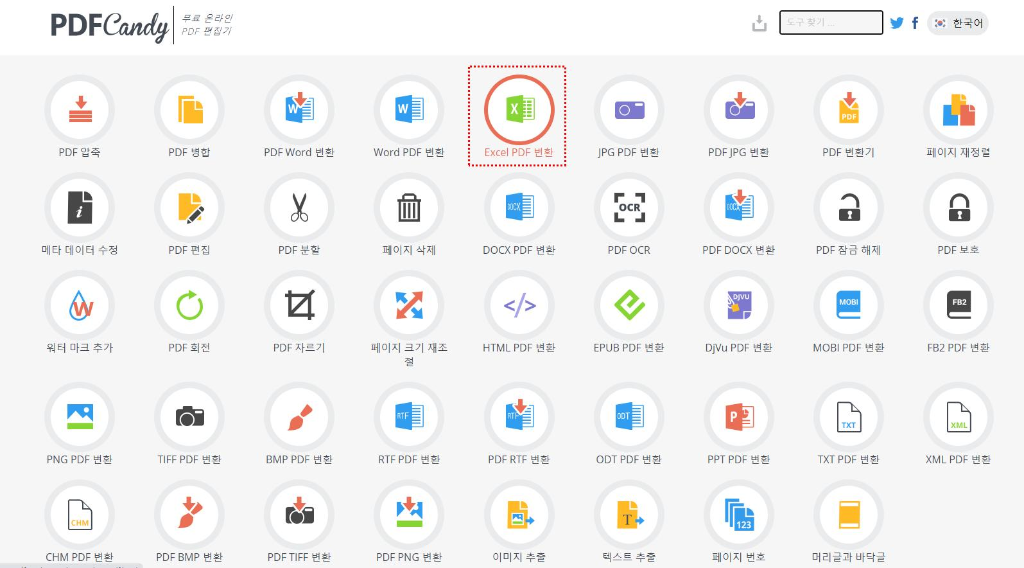The height and width of the screenshot is (568, 1024).
Task: Click the 'PDF 편집' text label
Action: (189, 250)
